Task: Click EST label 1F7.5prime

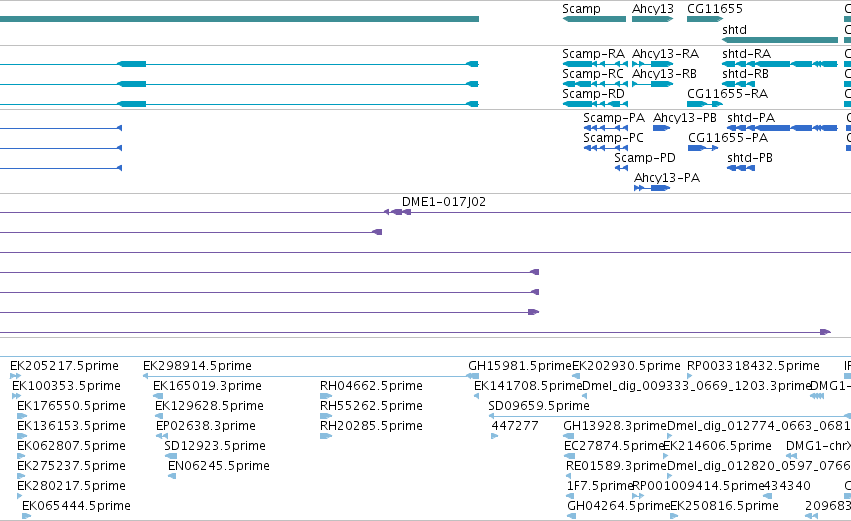Action: click(x=600, y=486)
